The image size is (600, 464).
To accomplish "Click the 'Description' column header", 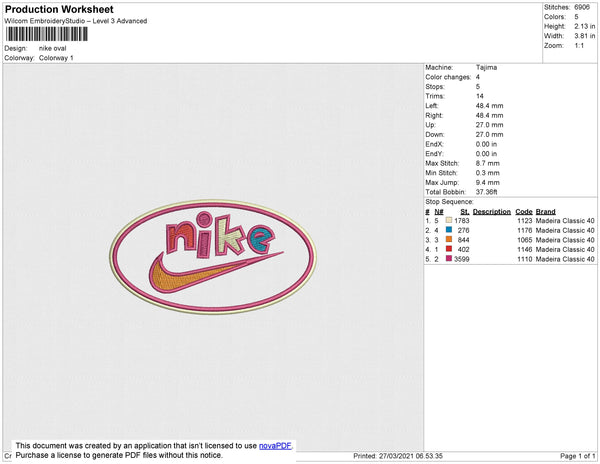I will pyautogui.click(x=492, y=212).
